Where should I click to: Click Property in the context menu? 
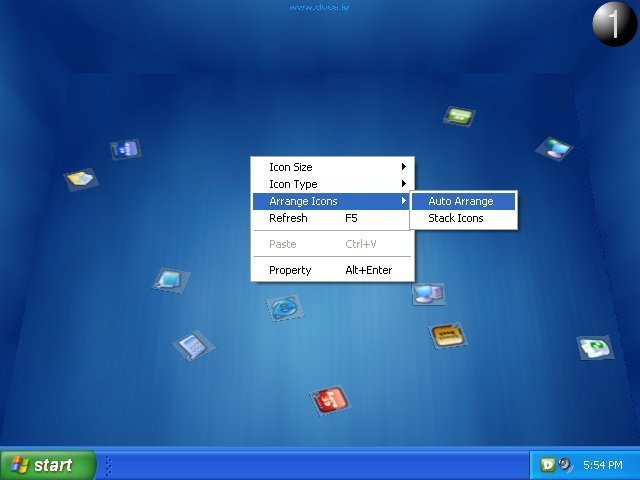[333, 270]
